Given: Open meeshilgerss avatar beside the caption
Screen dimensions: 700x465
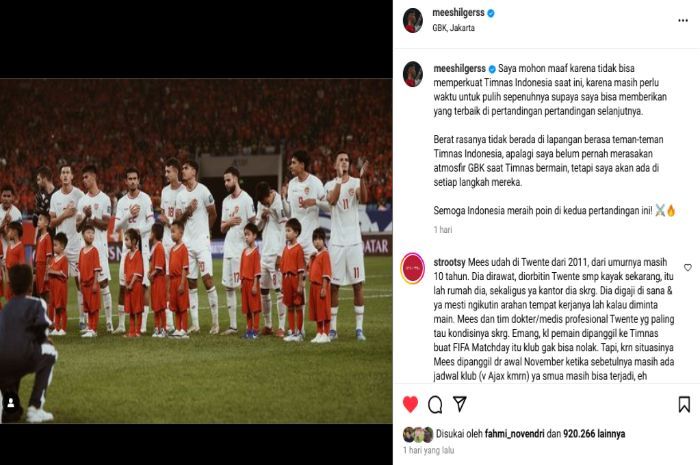Looking at the screenshot, I should click(x=413, y=74).
